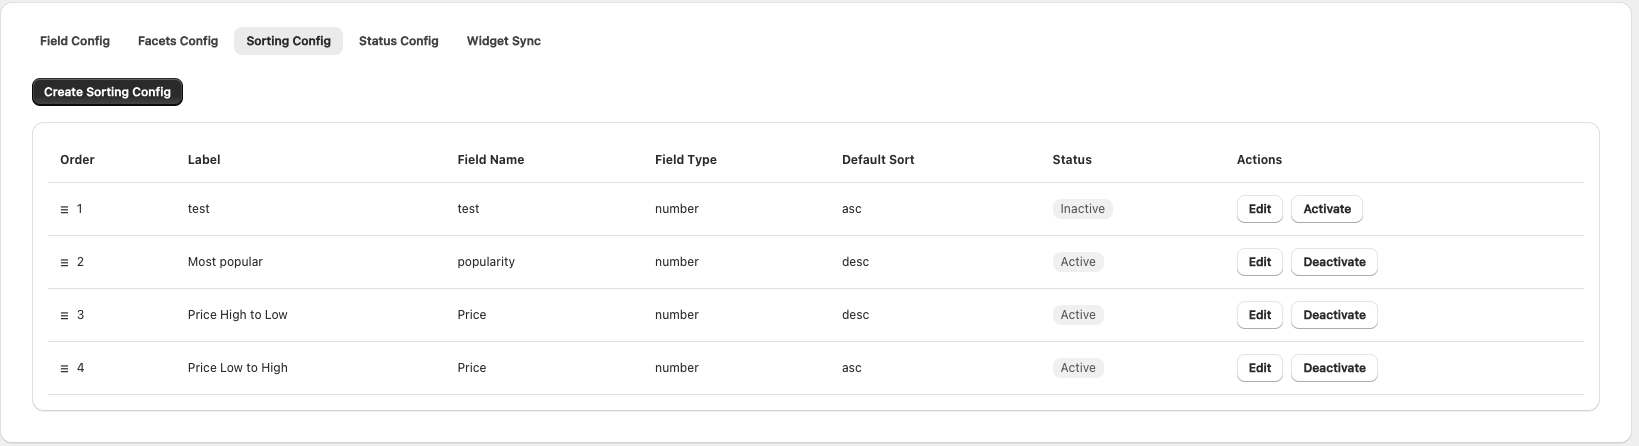Image resolution: width=1639 pixels, height=446 pixels.
Task: Edit the Most popular sorting config
Action: 1260,262
